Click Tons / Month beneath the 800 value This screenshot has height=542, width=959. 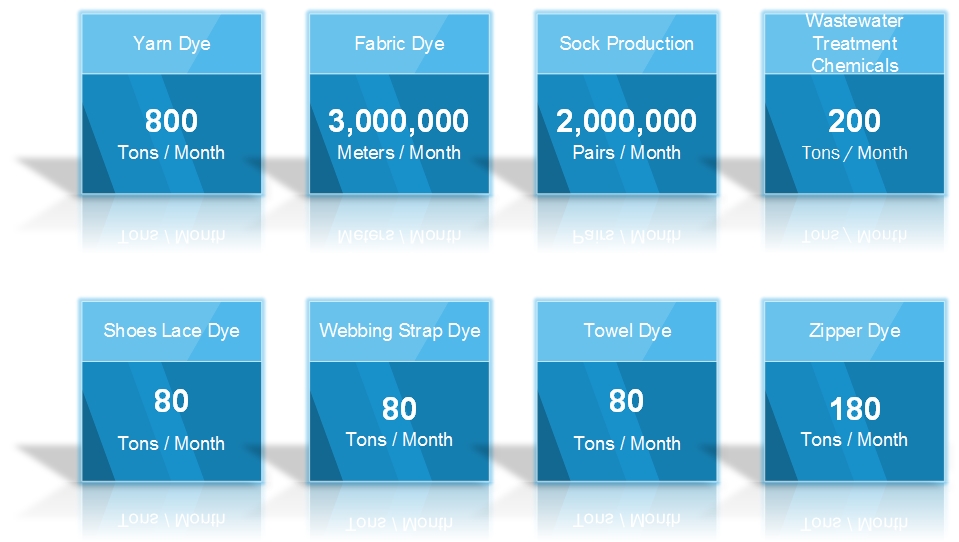click(171, 153)
